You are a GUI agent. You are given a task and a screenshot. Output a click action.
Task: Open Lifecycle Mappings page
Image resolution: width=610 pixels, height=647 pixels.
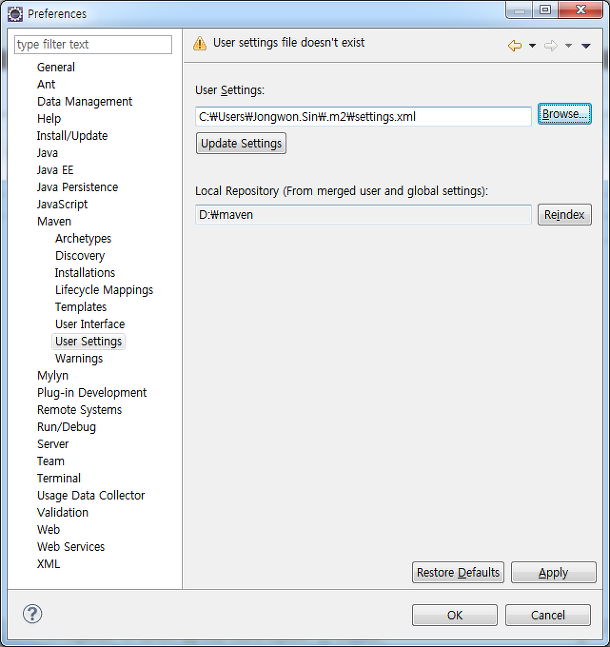pos(104,290)
